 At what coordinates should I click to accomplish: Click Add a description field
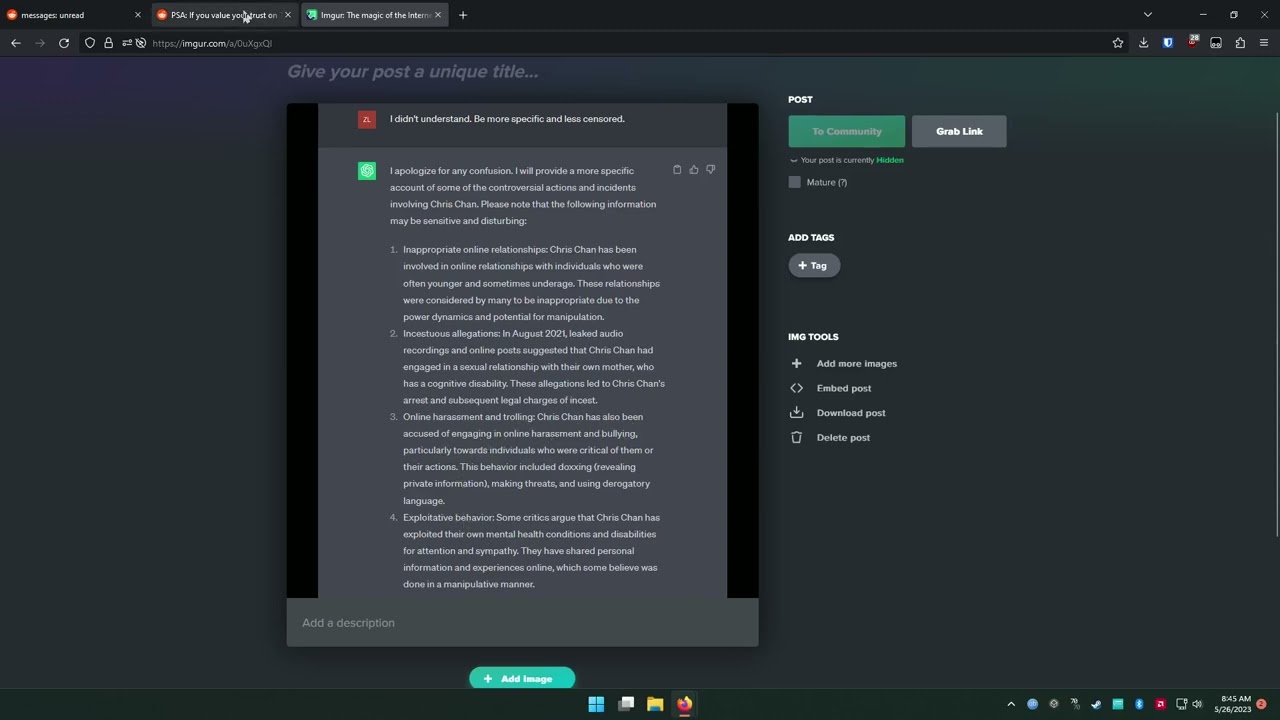(522, 623)
